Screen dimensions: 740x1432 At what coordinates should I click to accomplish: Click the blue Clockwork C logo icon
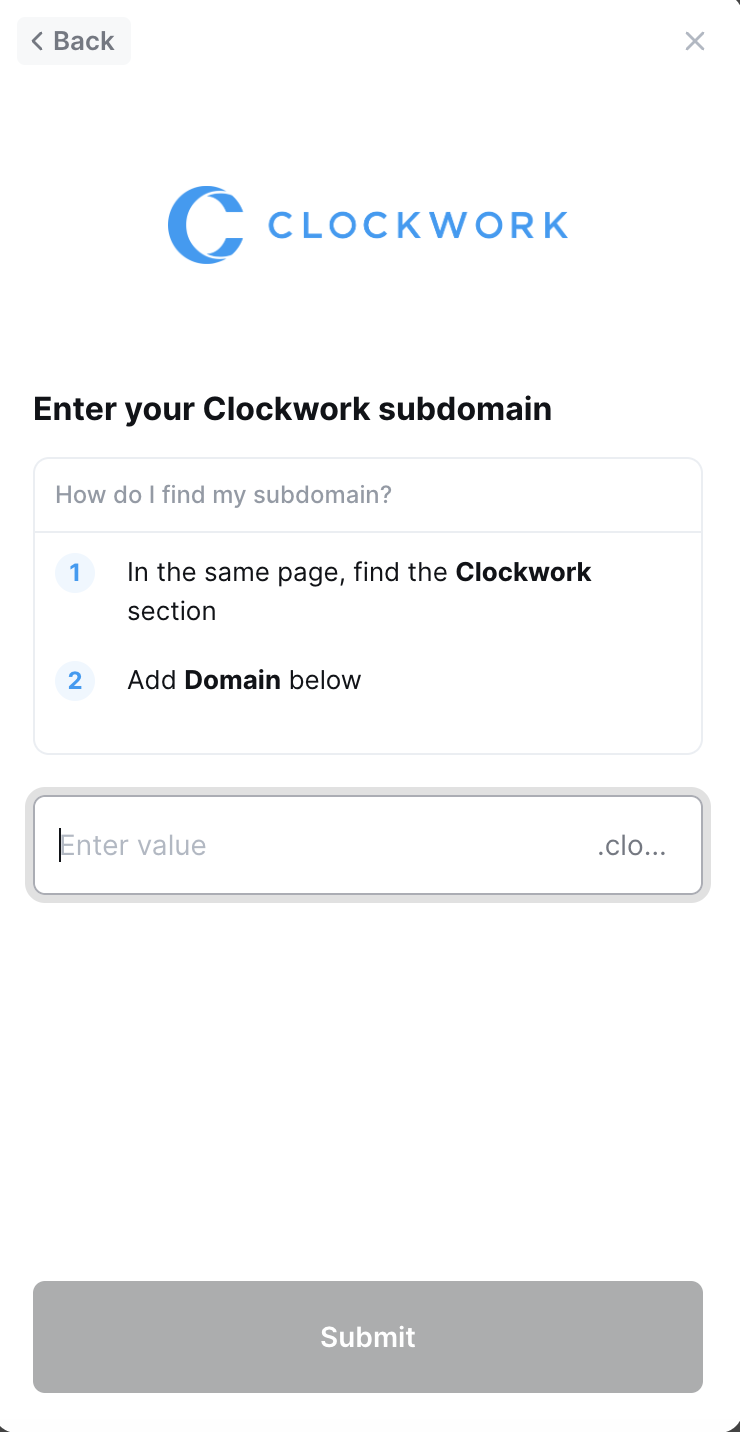pos(205,225)
